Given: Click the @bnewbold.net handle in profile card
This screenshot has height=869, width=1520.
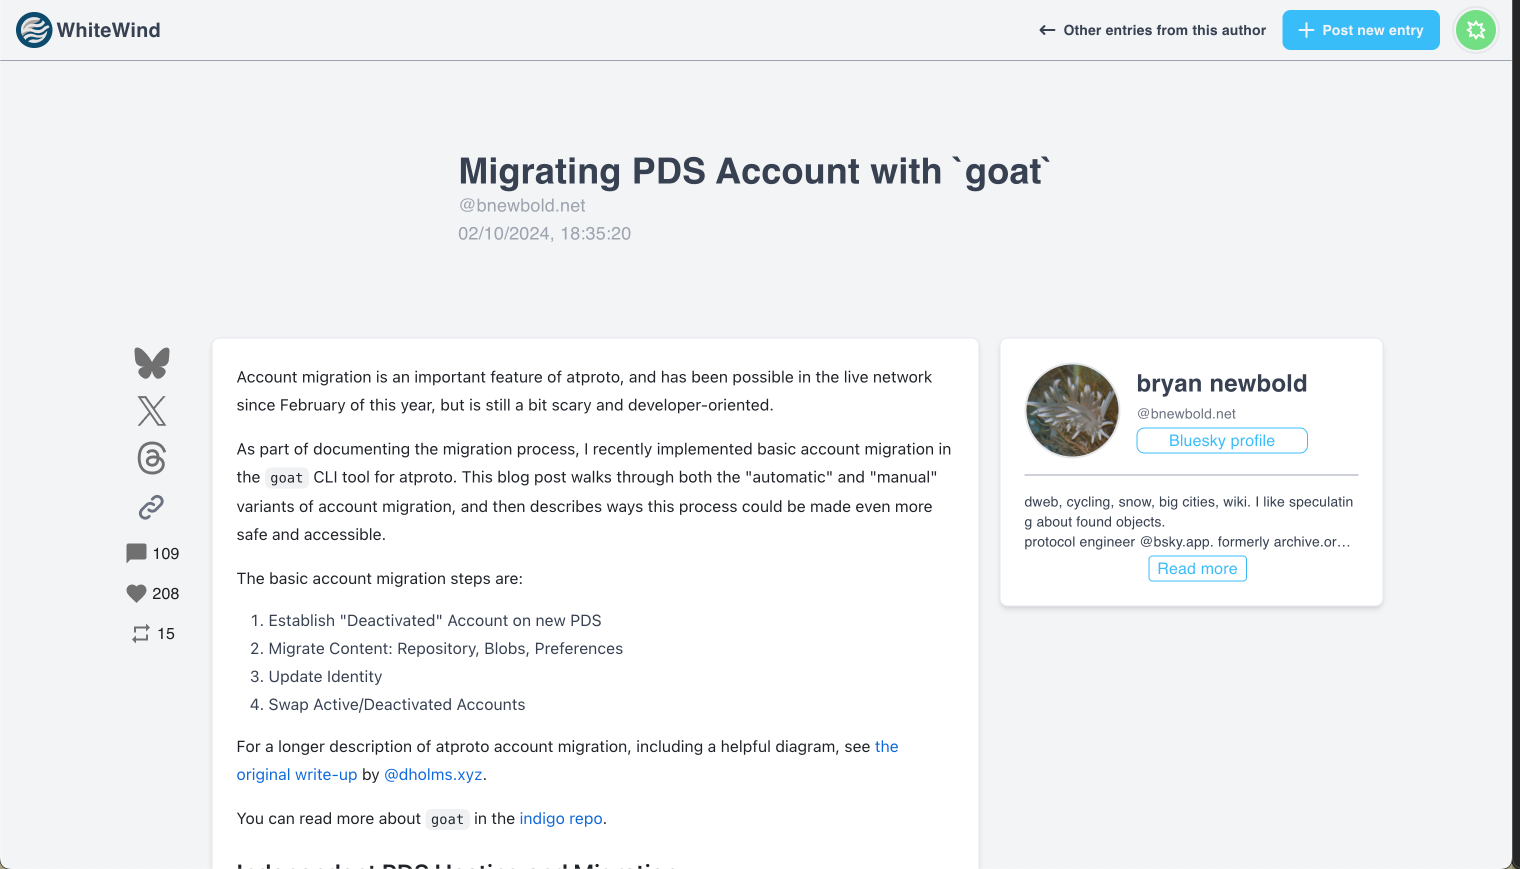Looking at the screenshot, I should point(1186,414).
